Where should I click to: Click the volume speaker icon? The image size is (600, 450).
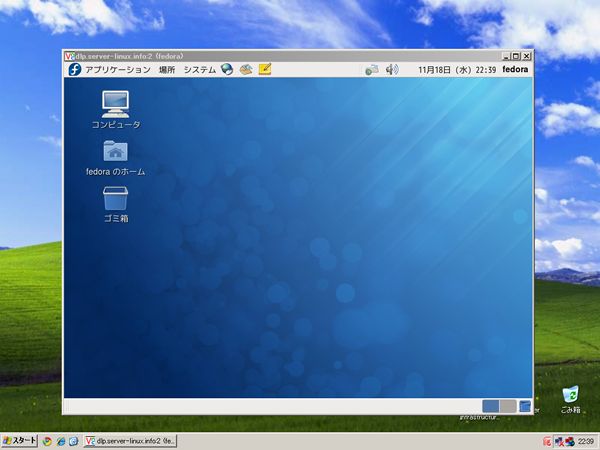392,70
